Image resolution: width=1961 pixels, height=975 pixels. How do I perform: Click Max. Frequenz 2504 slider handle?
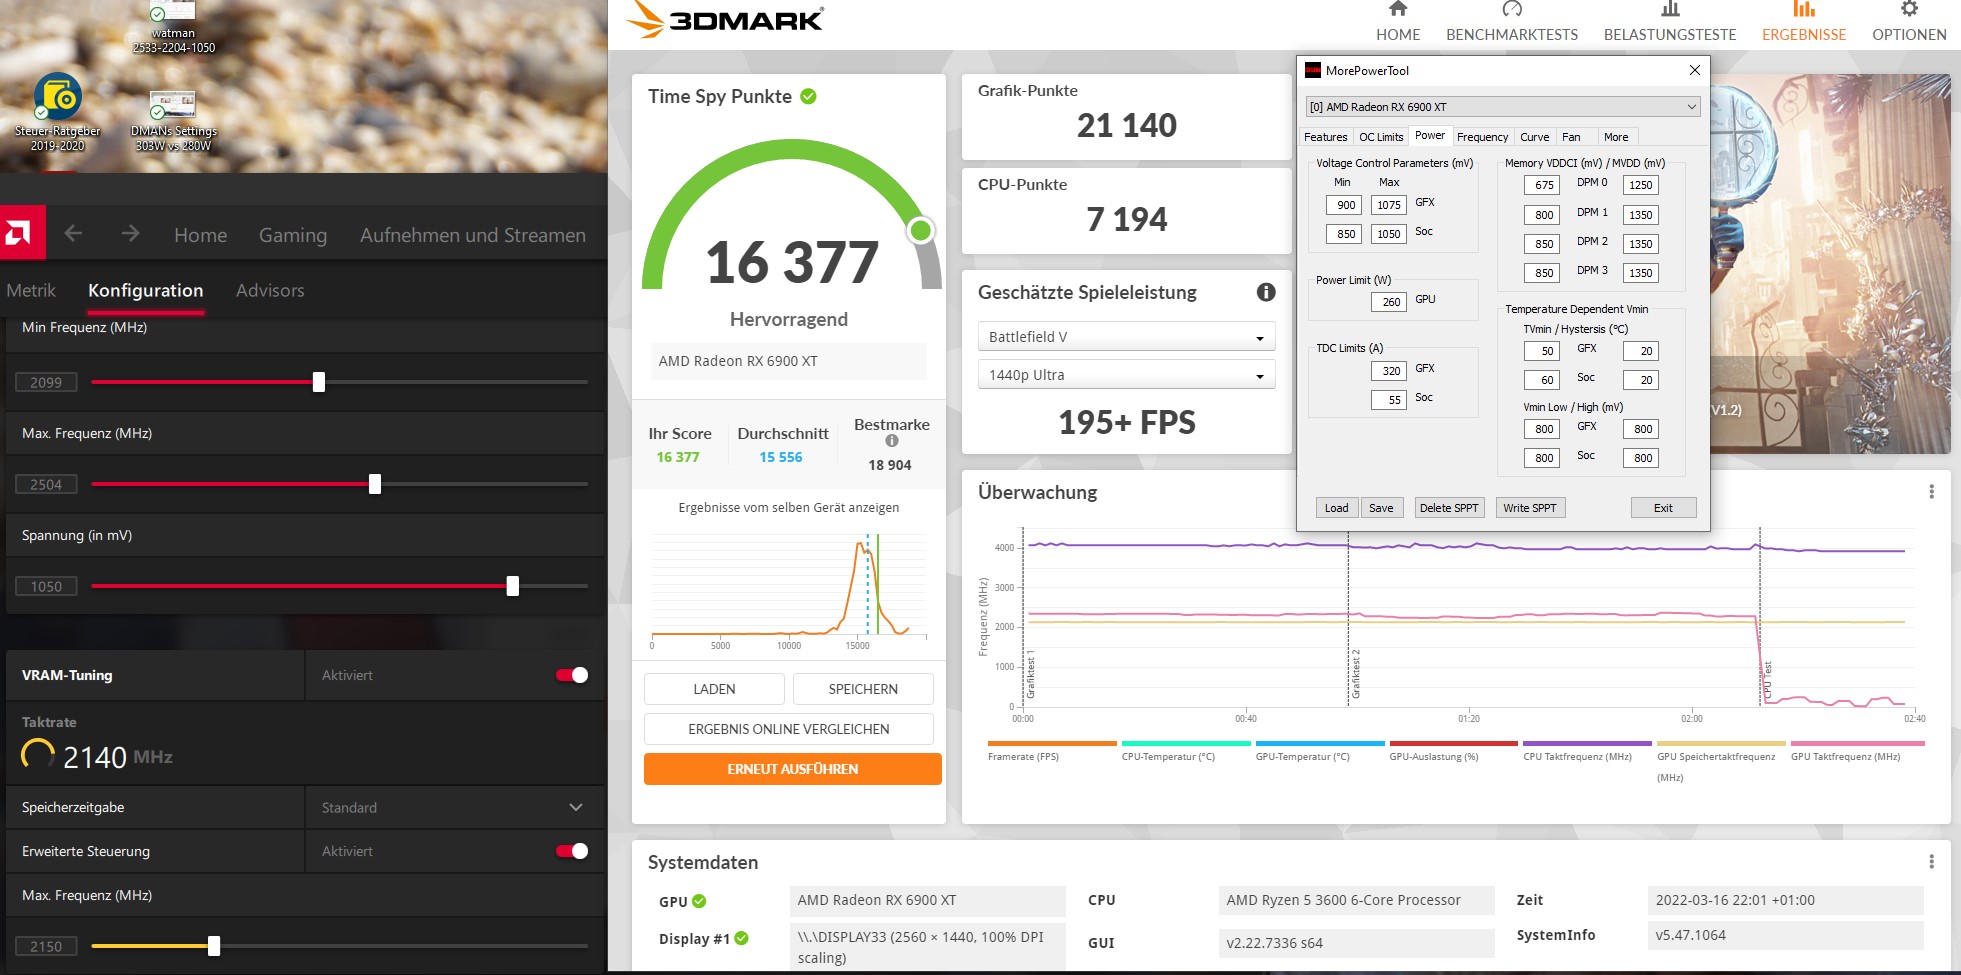[x=375, y=484]
